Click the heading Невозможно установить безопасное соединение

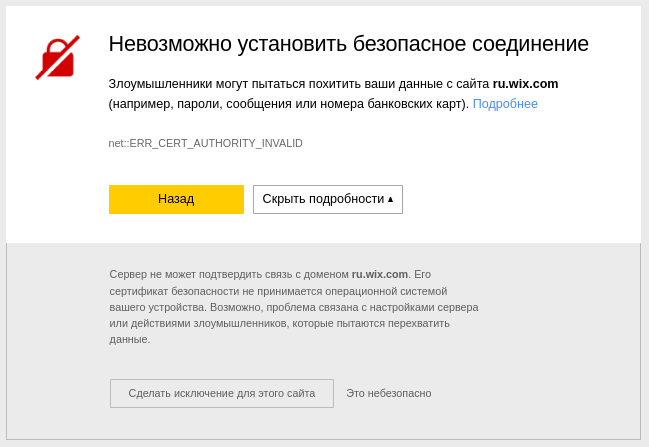click(x=349, y=44)
